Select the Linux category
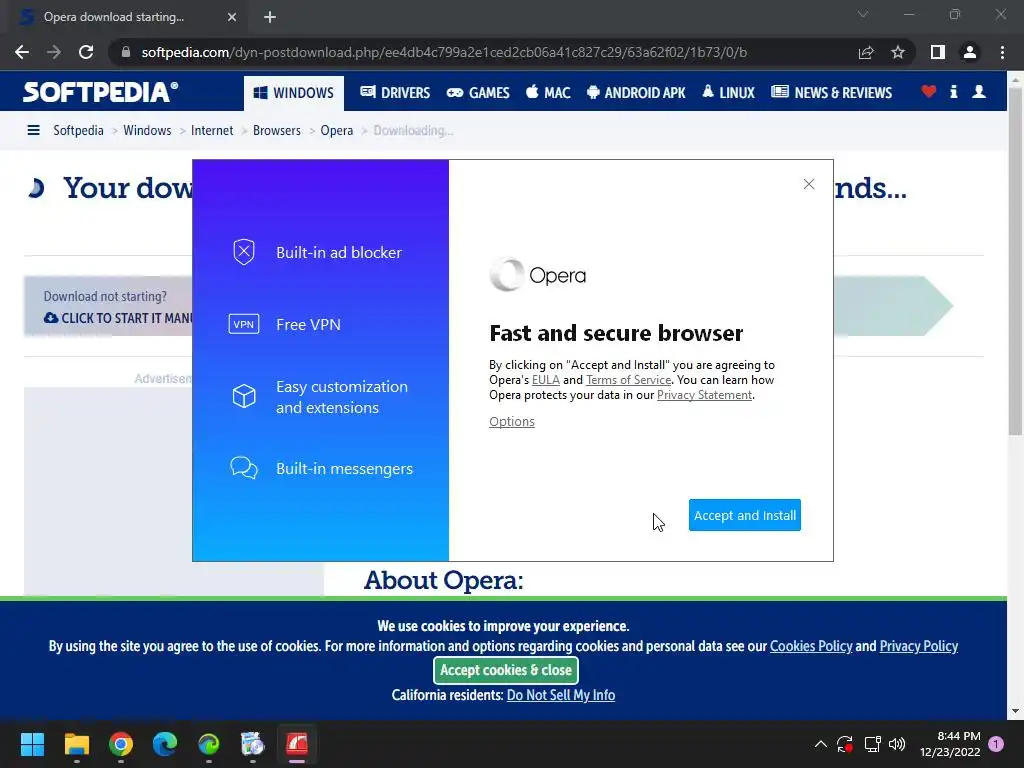 tap(728, 93)
